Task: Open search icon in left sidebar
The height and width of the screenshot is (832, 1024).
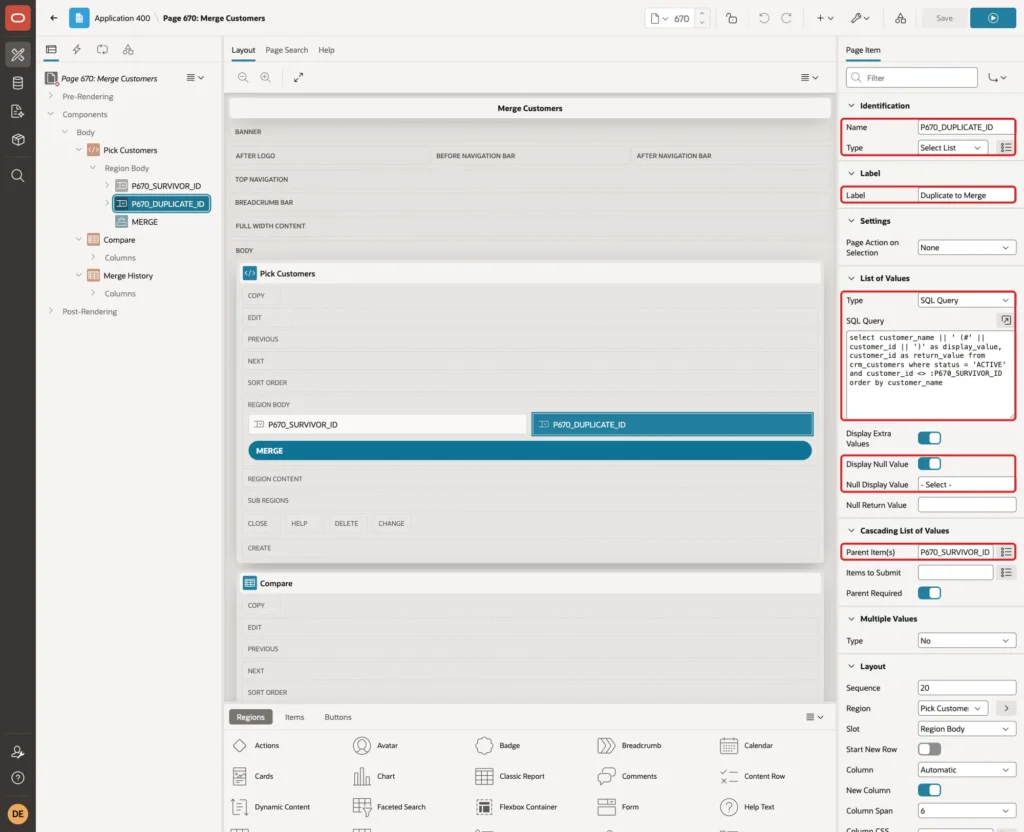Action: pos(18,176)
